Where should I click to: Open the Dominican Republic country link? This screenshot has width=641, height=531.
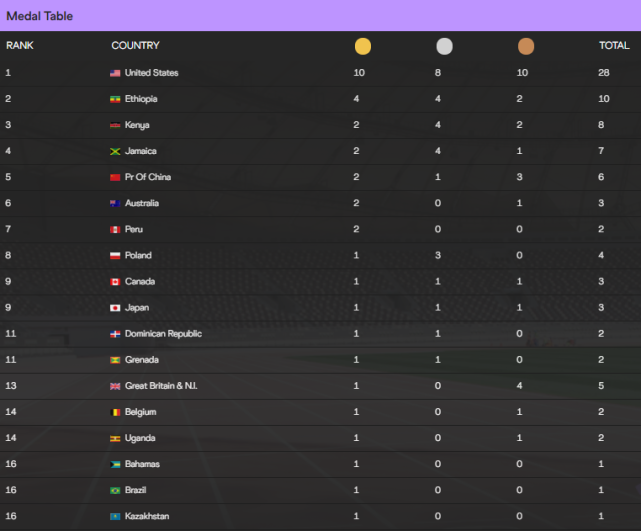(x=163, y=334)
